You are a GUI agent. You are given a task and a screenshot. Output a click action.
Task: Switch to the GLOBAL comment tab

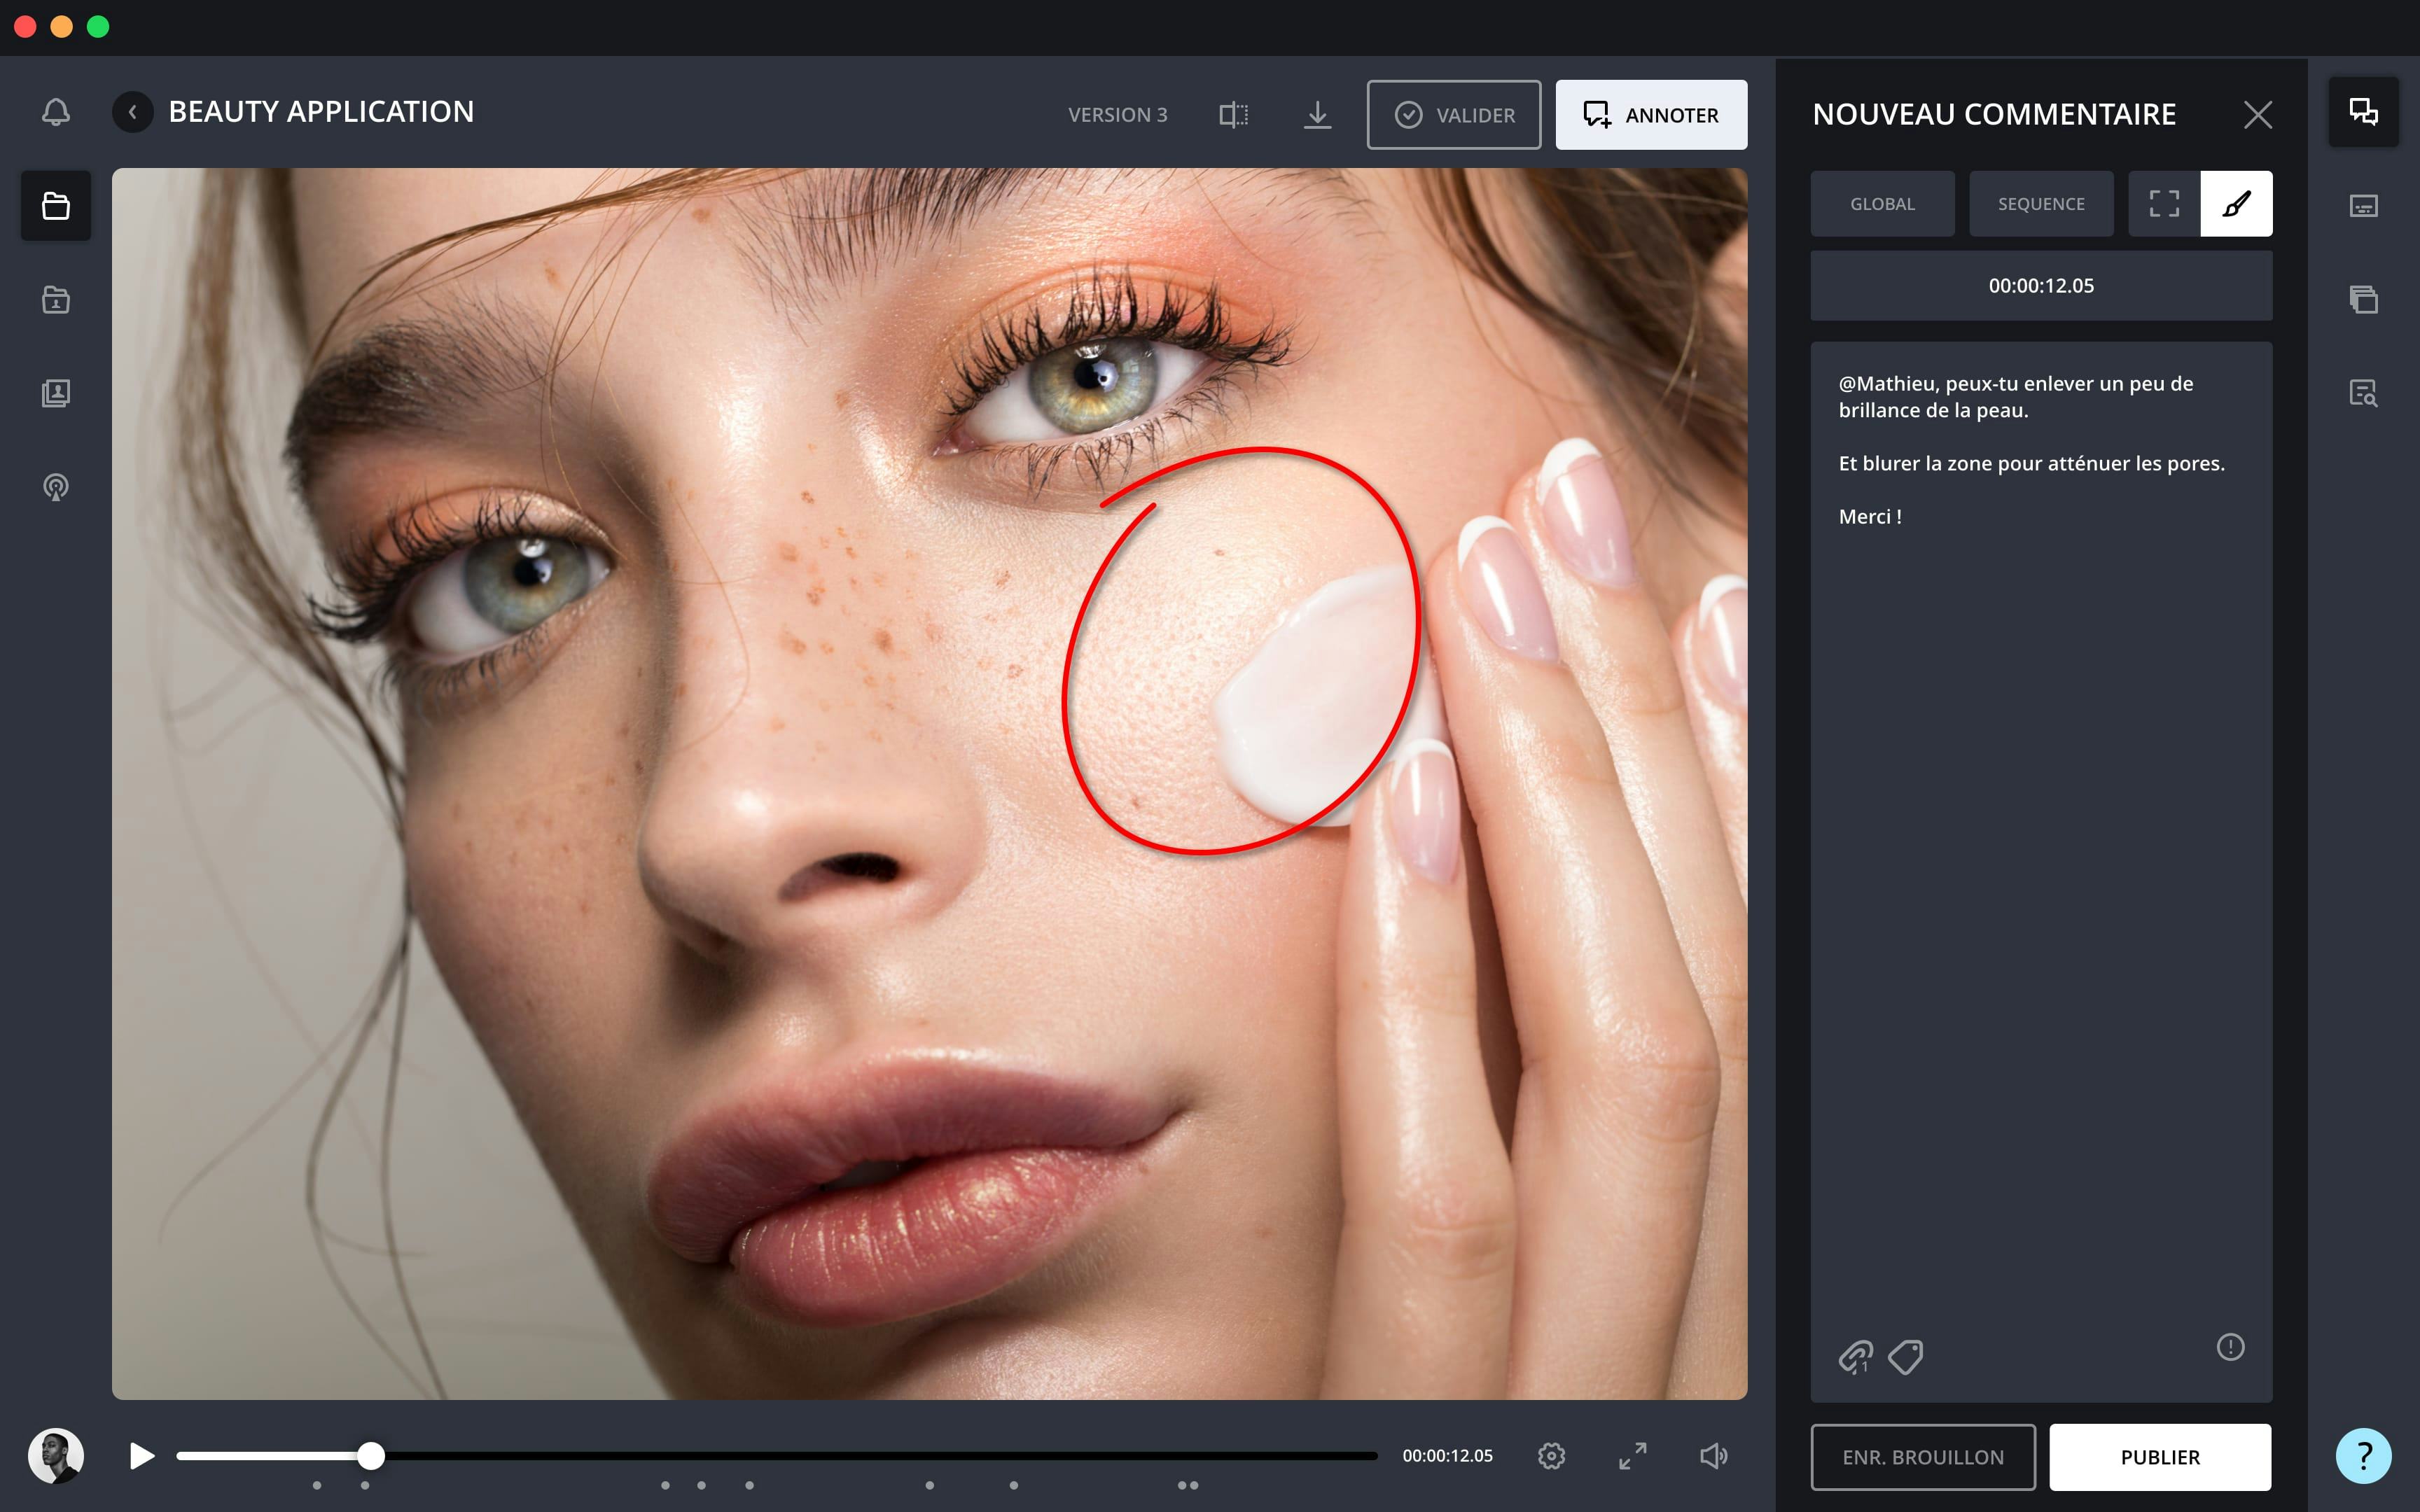(1882, 204)
